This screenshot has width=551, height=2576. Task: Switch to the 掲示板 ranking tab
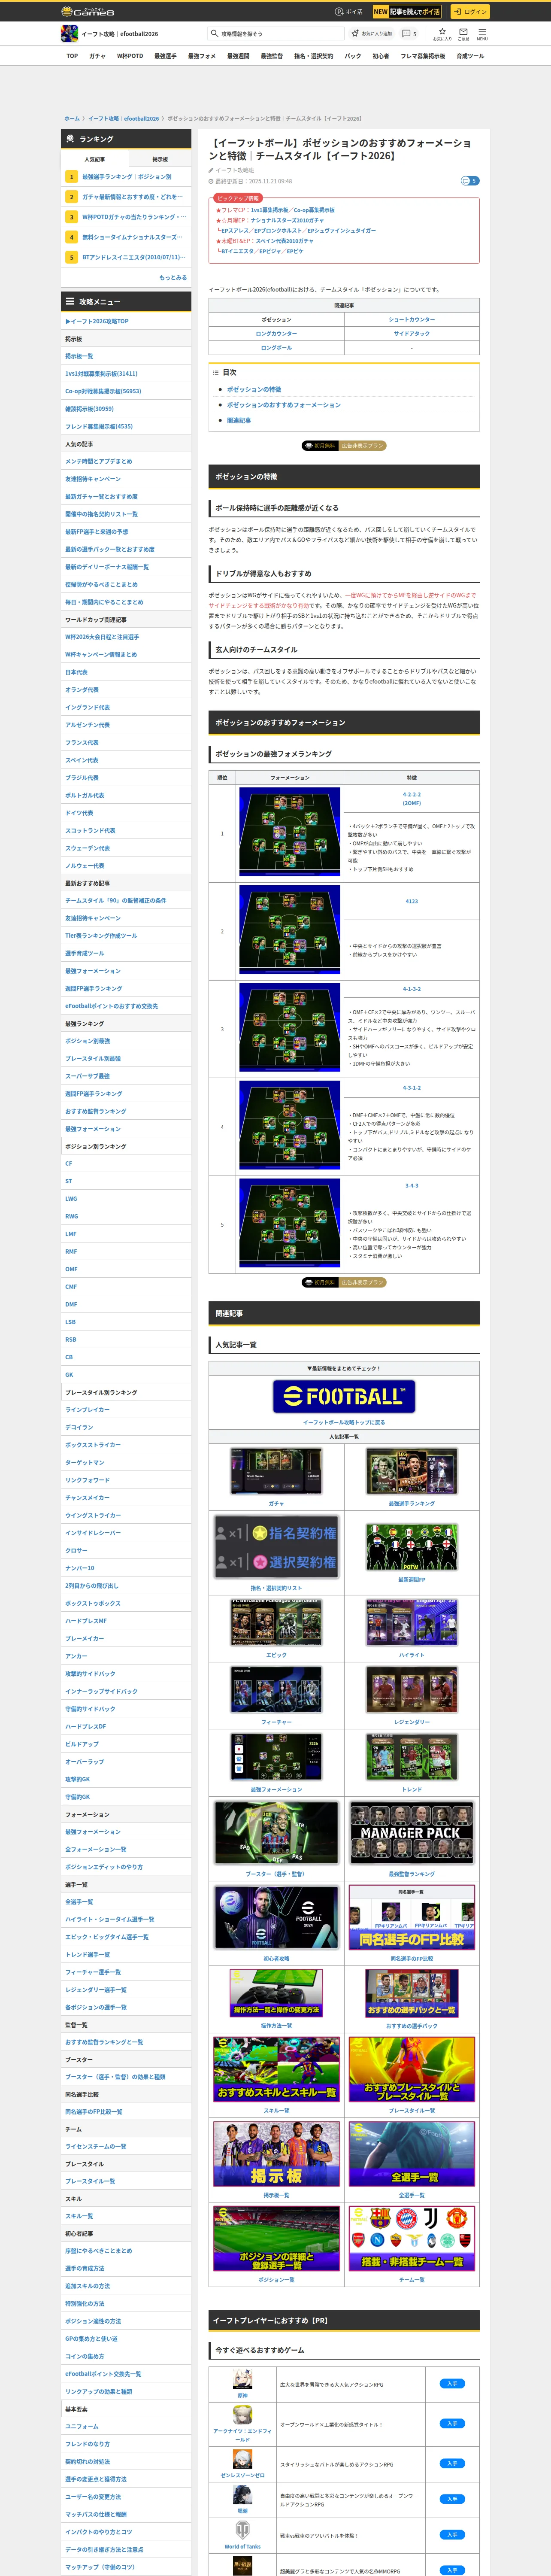point(159,159)
